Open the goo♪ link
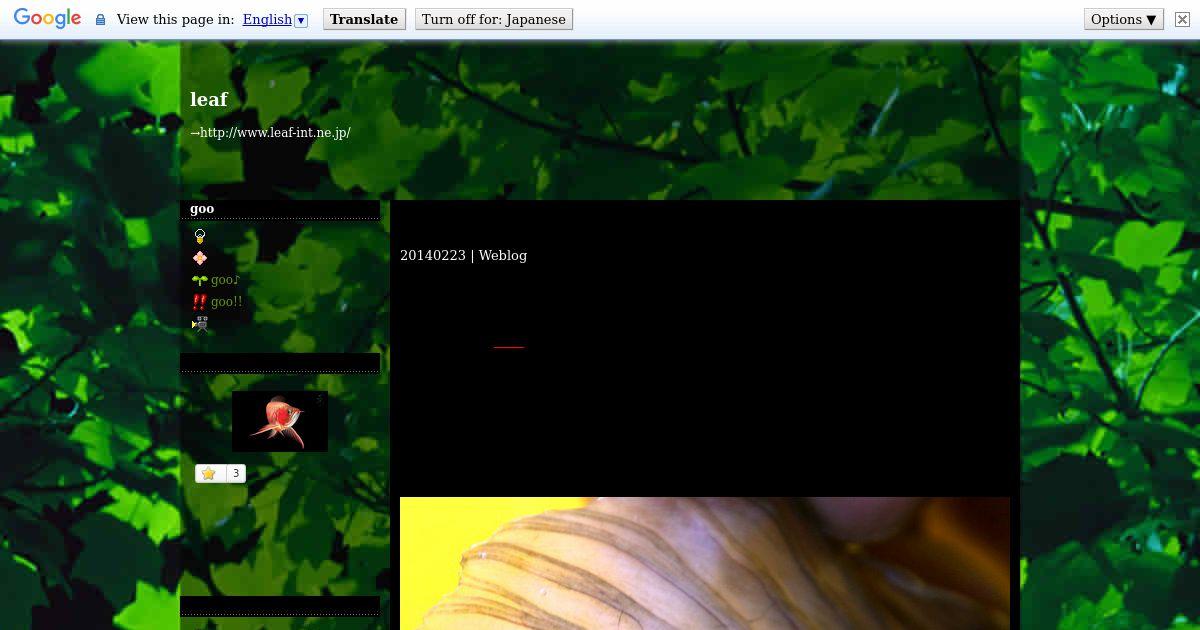The height and width of the screenshot is (630, 1200). (225, 280)
